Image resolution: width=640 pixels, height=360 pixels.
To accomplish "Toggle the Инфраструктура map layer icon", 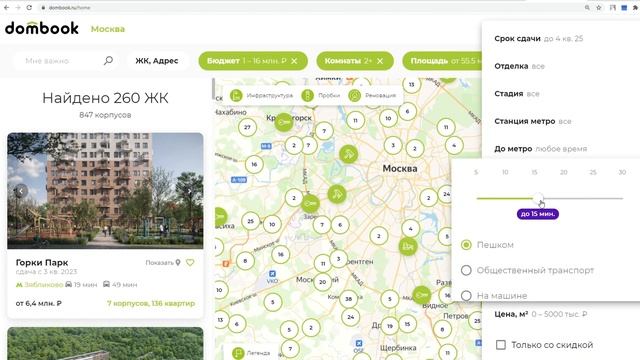I will (236, 96).
